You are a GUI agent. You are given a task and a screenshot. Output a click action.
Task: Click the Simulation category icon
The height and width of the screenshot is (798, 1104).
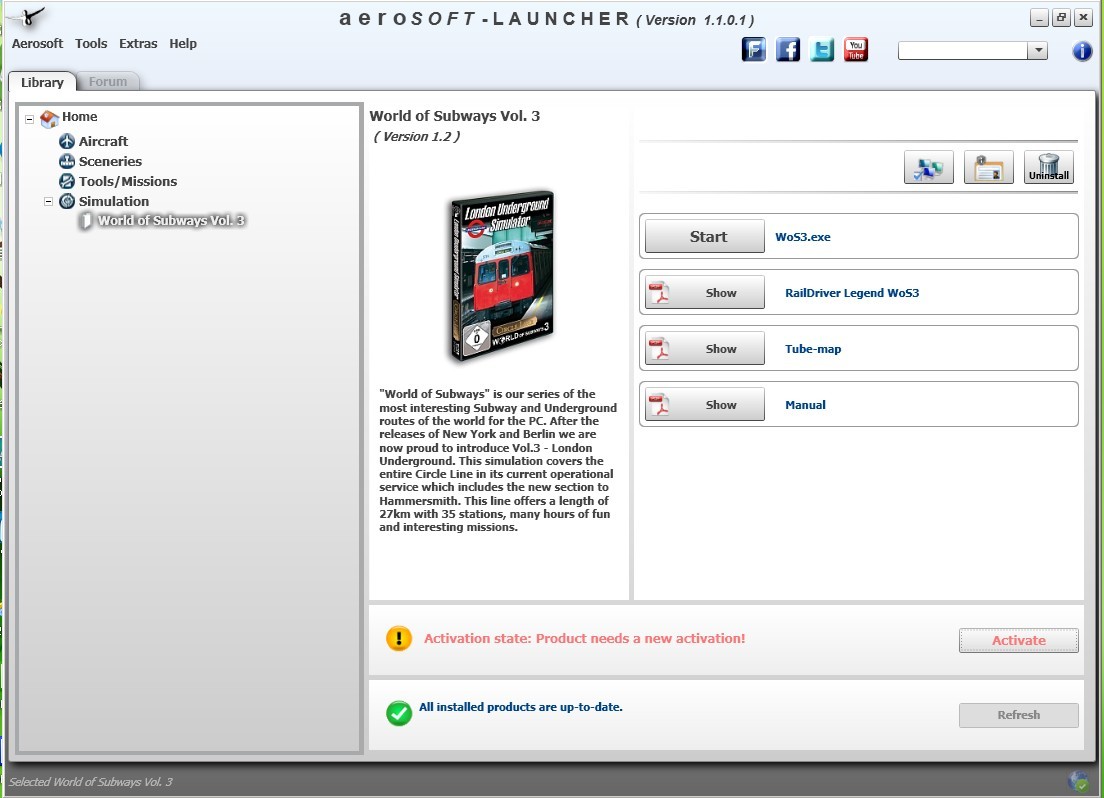(67, 201)
